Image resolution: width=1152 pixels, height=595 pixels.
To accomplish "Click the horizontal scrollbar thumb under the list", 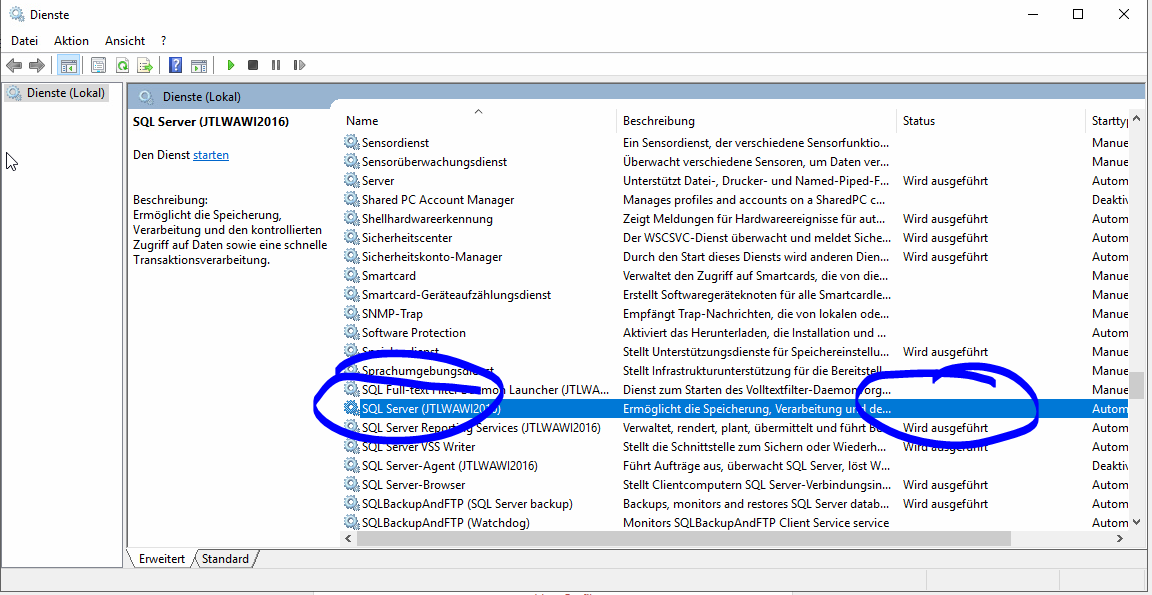I will [683, 538].
